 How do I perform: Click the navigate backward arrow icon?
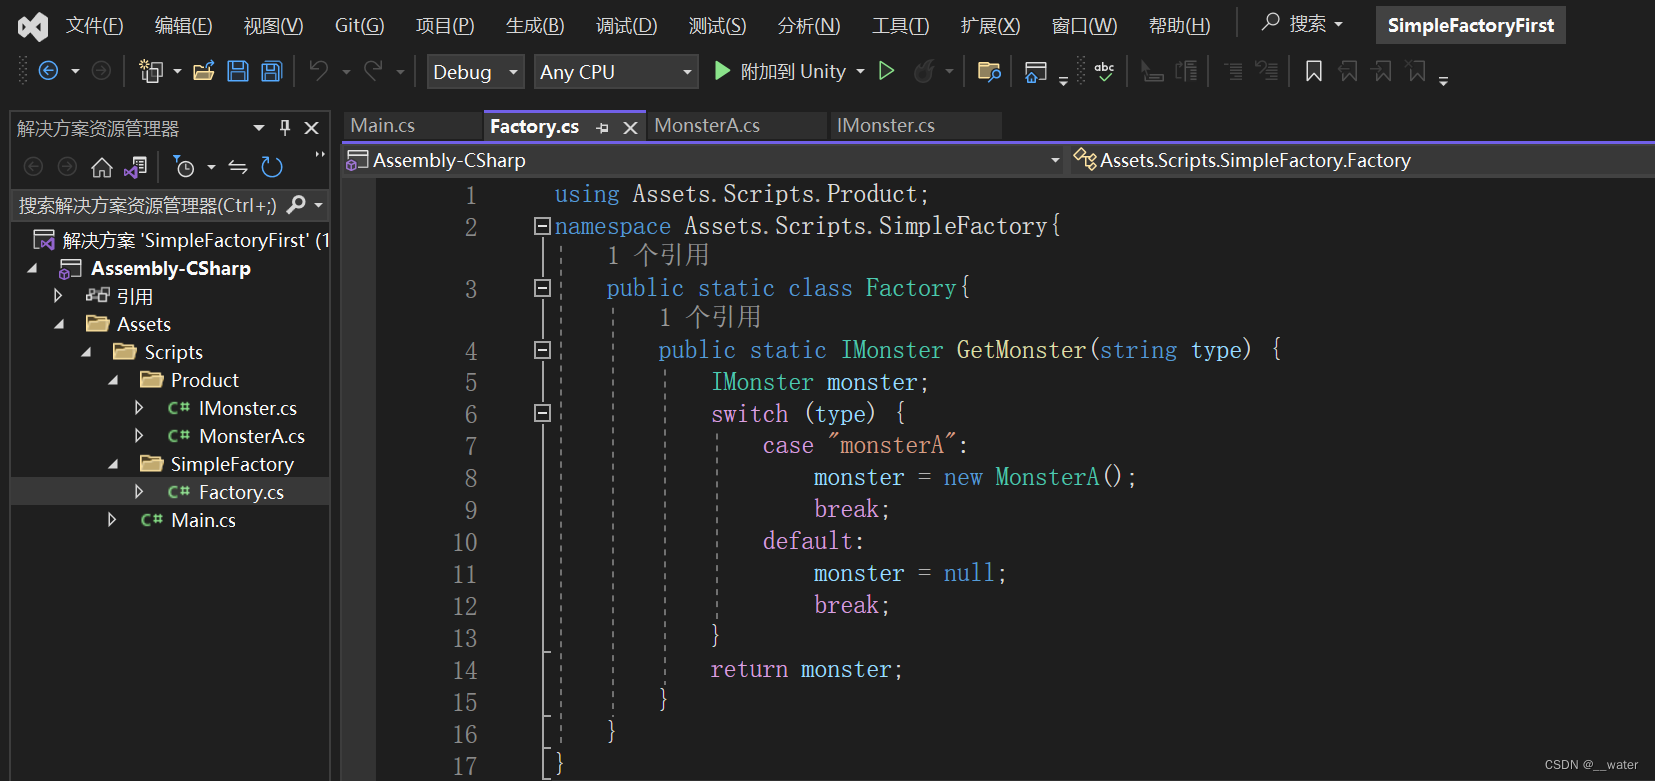coord(48,71)
